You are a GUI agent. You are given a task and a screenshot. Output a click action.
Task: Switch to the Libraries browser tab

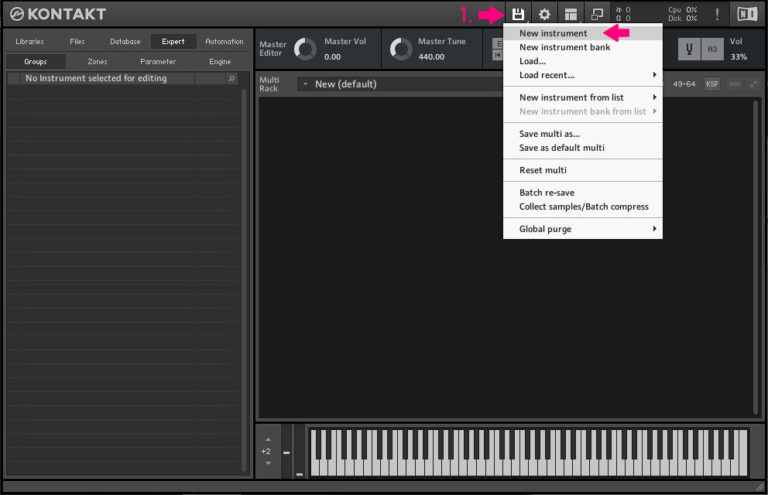[30, 41]
